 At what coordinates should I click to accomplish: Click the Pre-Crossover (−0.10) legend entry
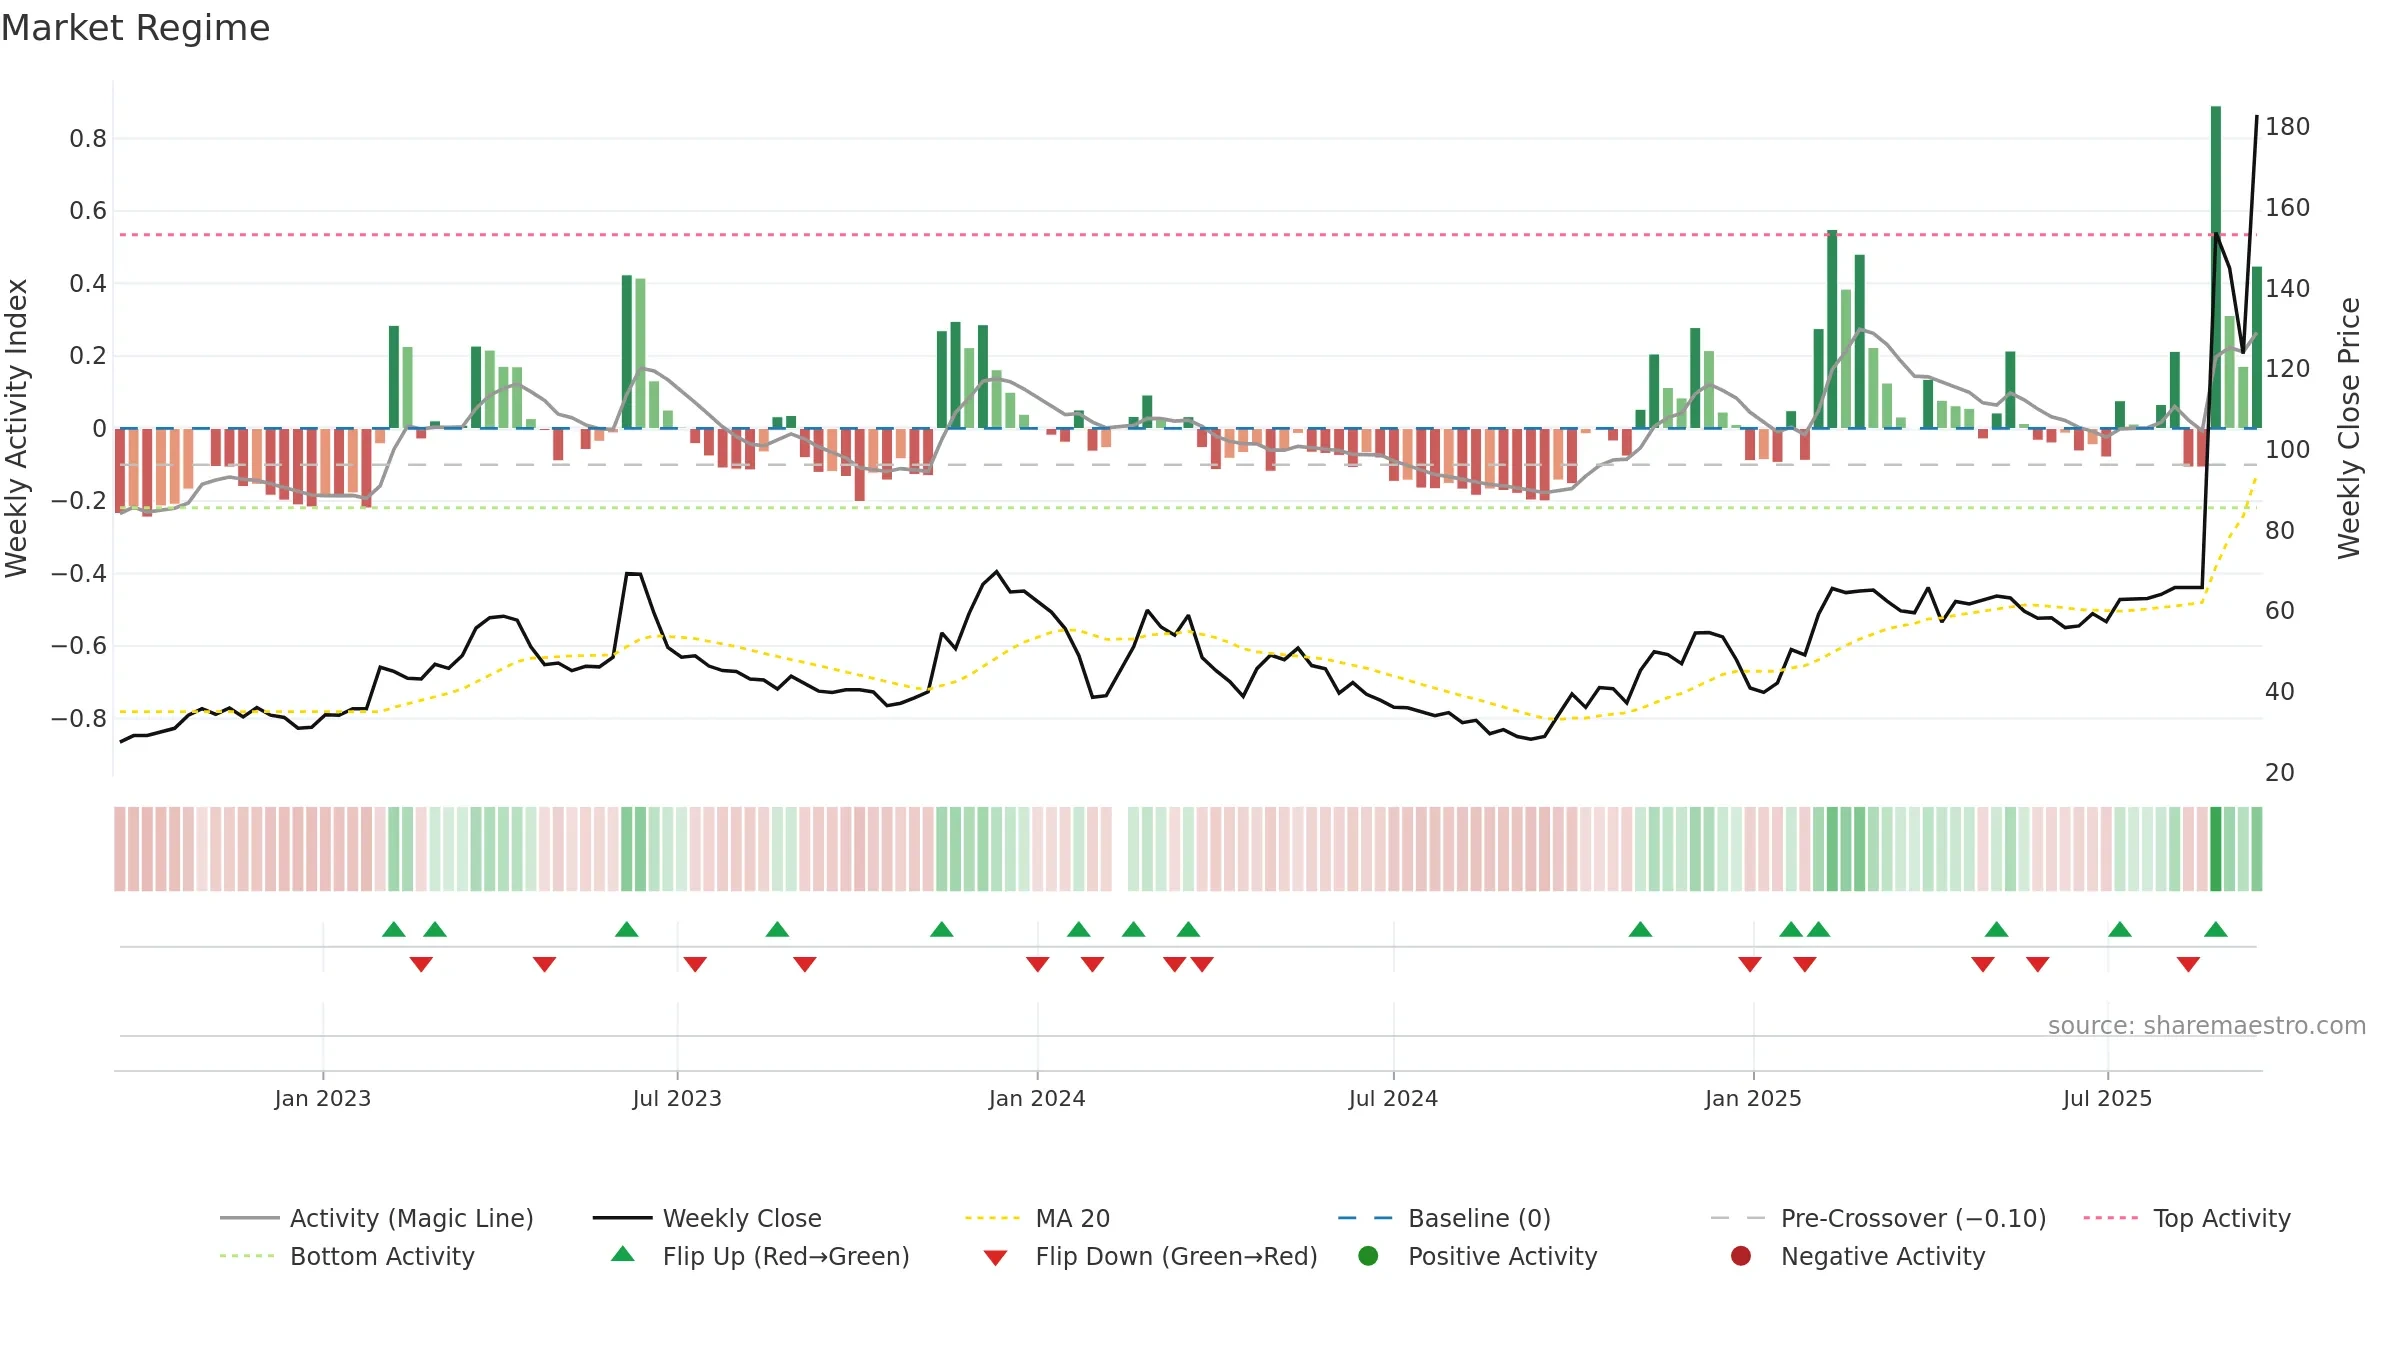click(1878, 1218)
